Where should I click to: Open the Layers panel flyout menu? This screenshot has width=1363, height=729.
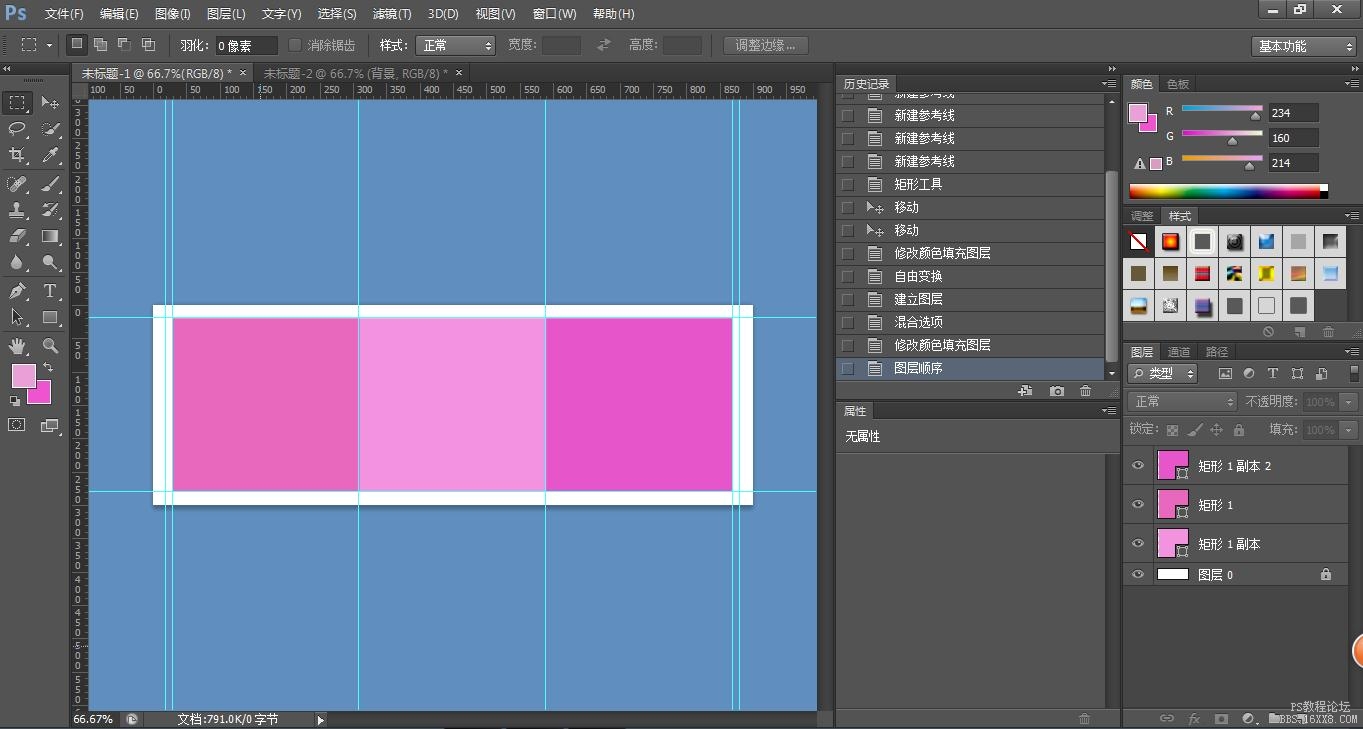tap(1352, 352)
